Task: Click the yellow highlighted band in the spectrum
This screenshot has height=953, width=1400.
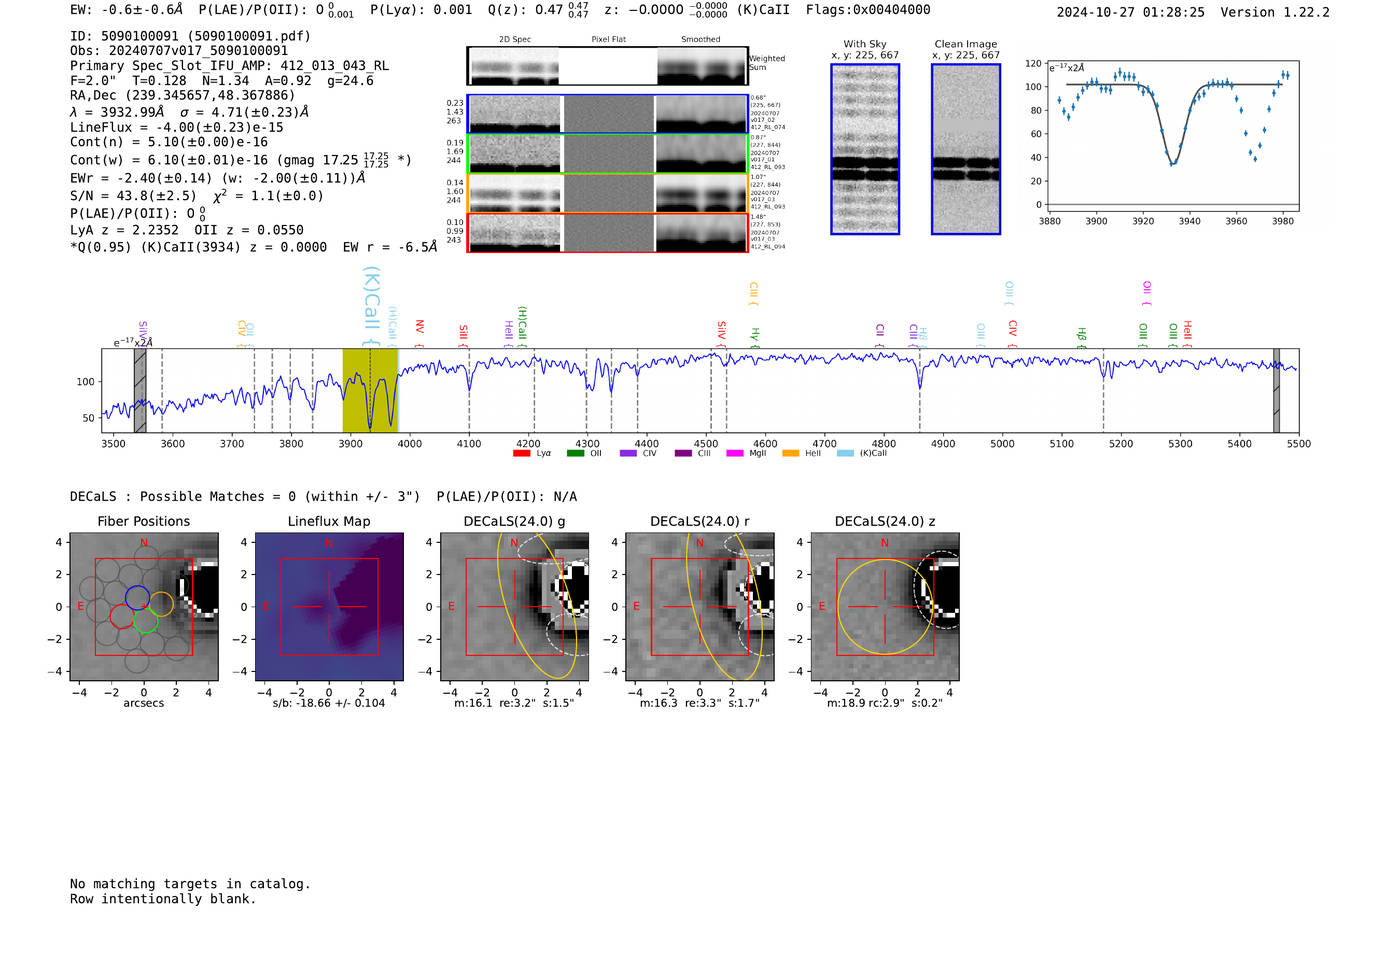Action: [370, 390]
